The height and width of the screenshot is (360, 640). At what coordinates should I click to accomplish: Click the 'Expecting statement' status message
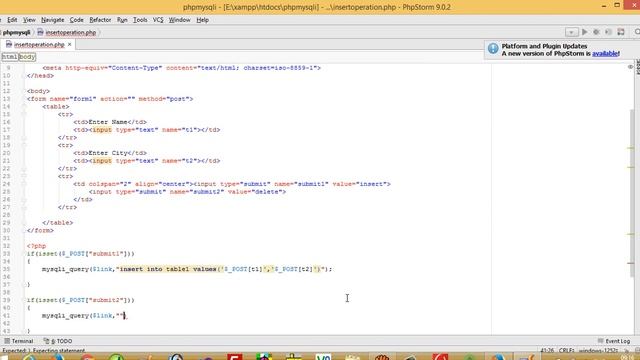tap(58, 351)
